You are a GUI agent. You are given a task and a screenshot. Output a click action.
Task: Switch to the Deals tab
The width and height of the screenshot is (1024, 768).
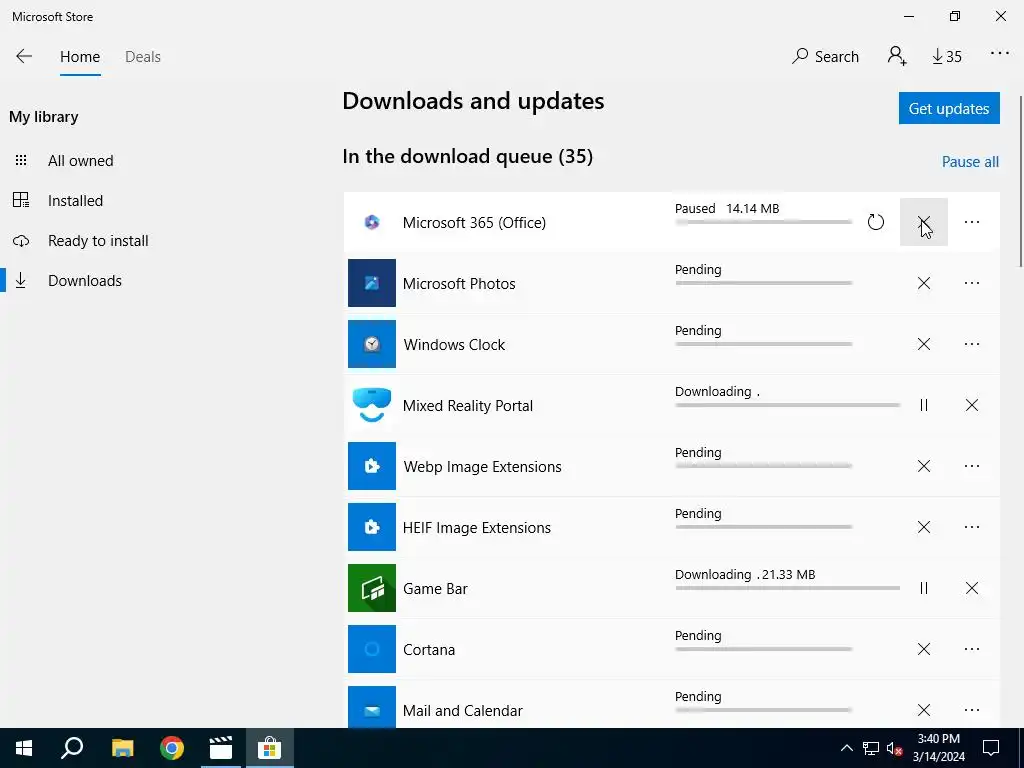(x=143, y=57)
